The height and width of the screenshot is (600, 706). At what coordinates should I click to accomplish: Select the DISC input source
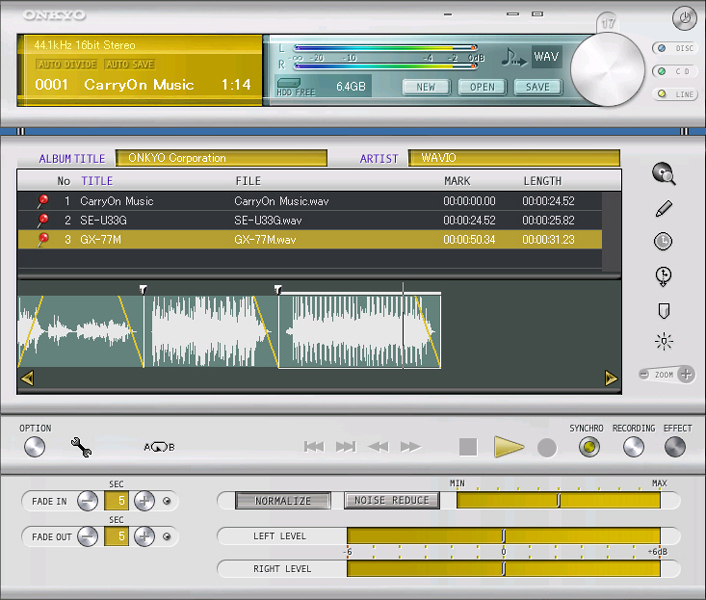click(x=672, y=48)
